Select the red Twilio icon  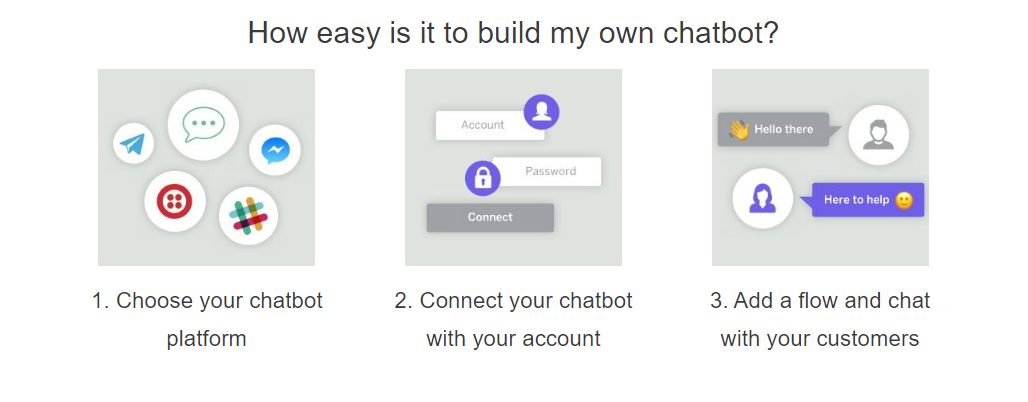click(x=175, y=201)
